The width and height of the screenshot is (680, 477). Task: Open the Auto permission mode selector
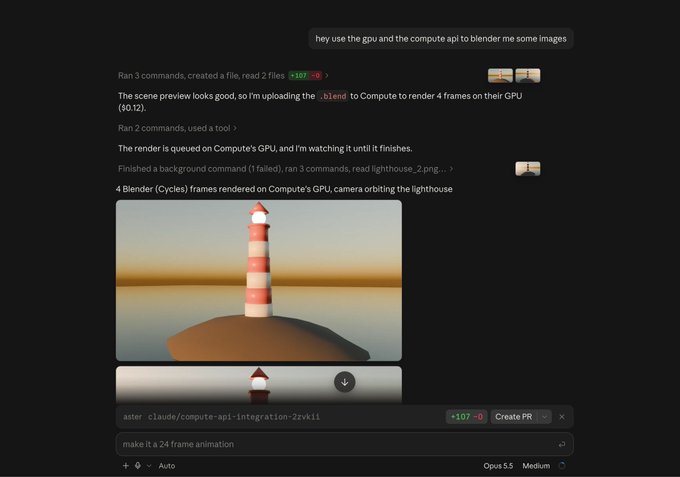[167, 466]
